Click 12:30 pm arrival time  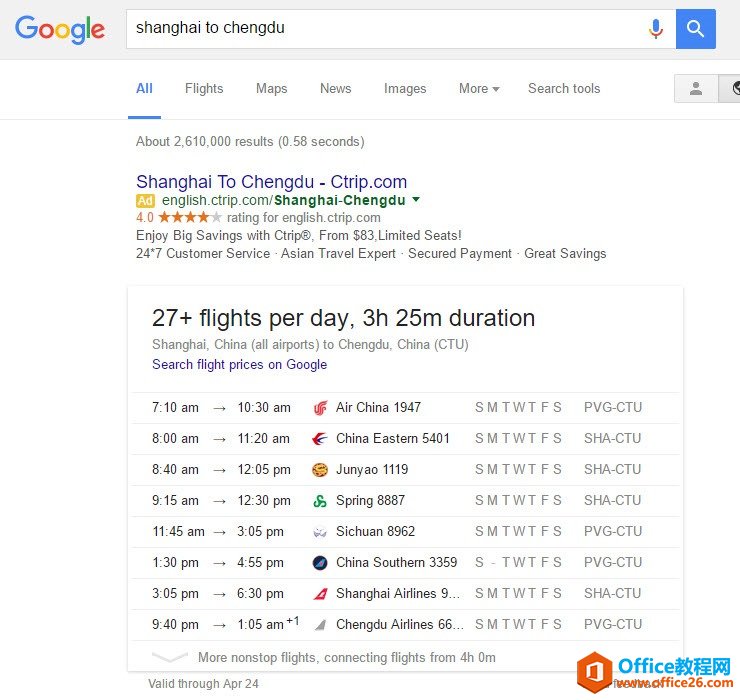click(264, 500)
